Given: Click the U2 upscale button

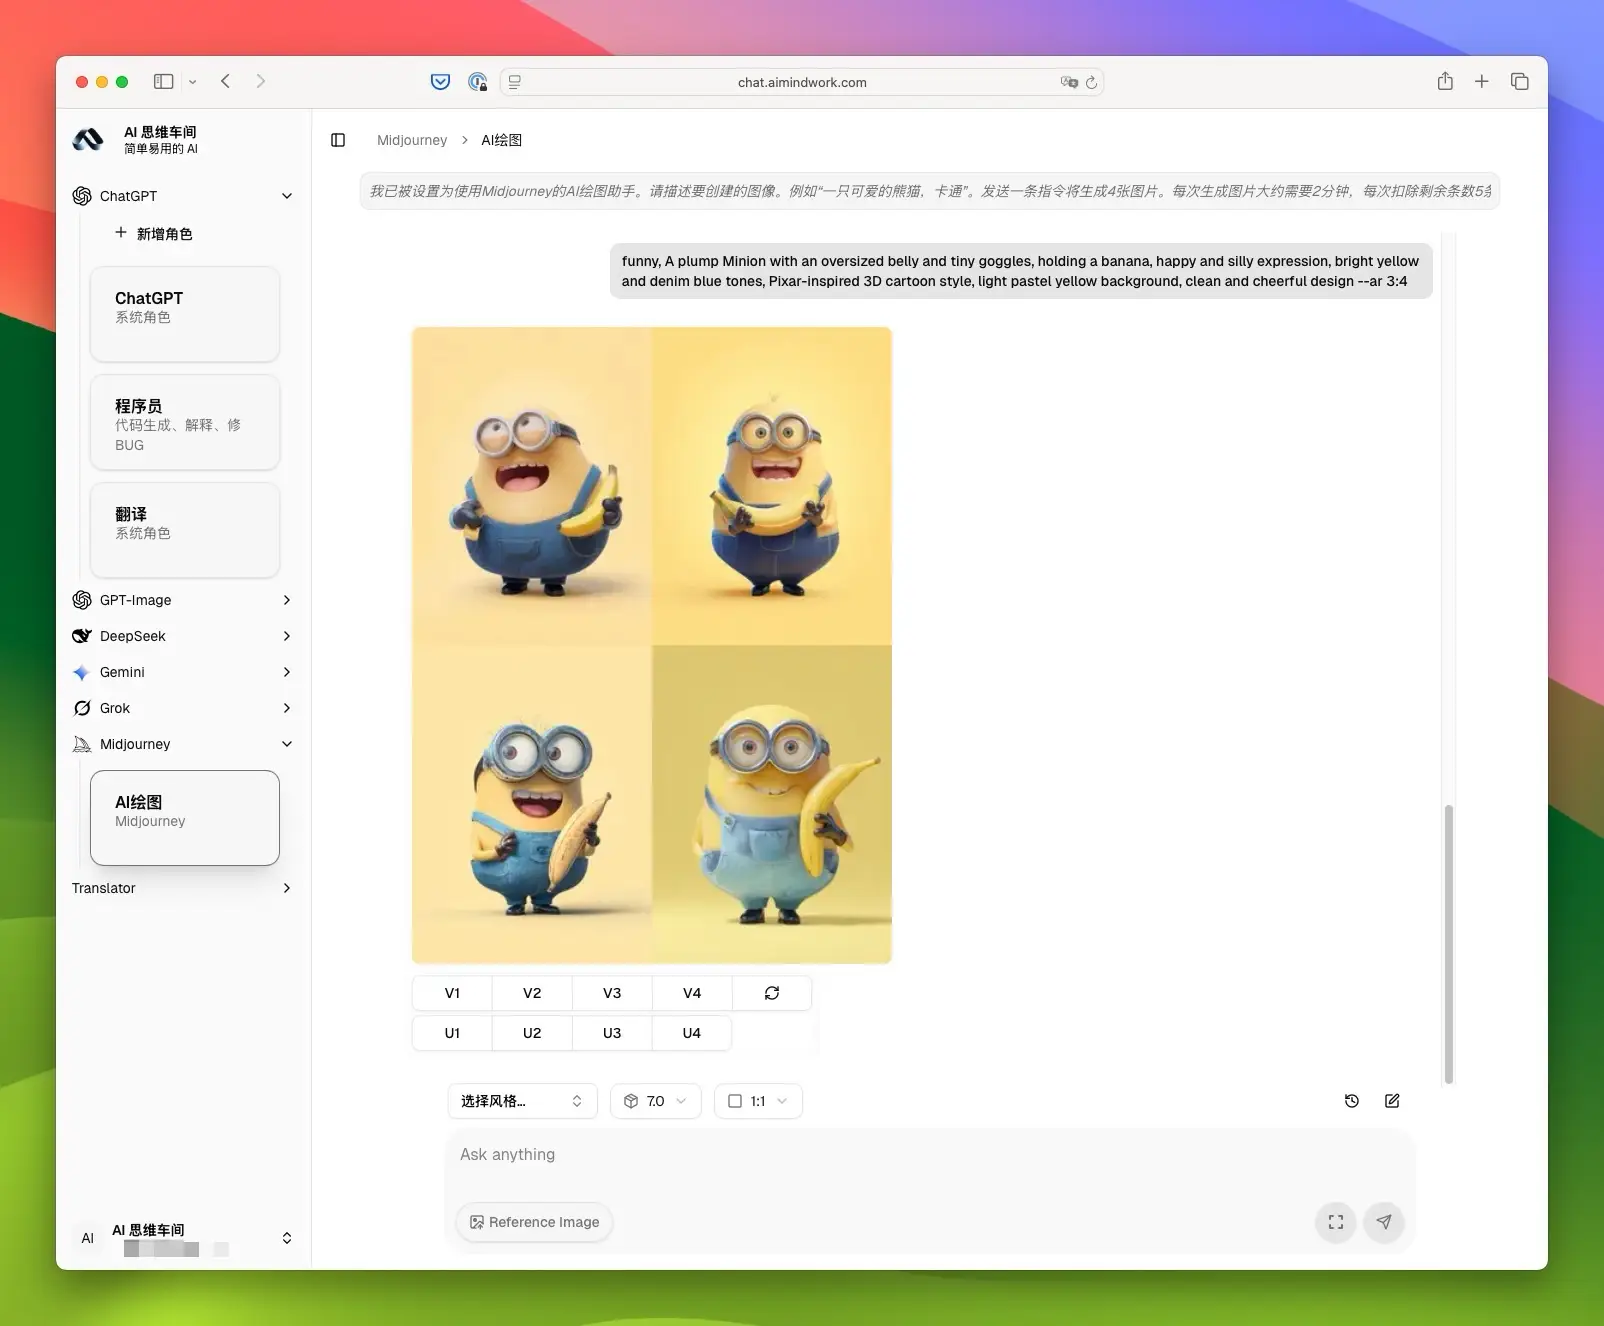Looking at the screenshot, I should pyautogui.click(x=532, y=1033).
